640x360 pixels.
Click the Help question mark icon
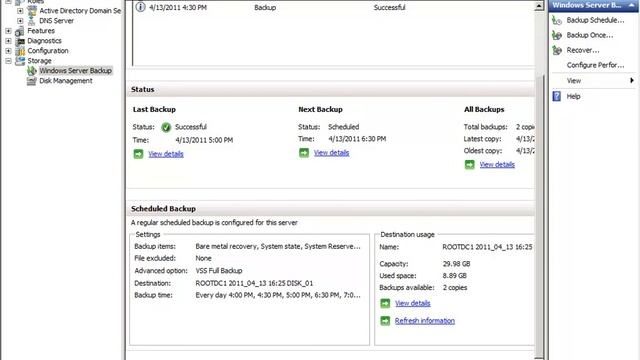[557, 96]
